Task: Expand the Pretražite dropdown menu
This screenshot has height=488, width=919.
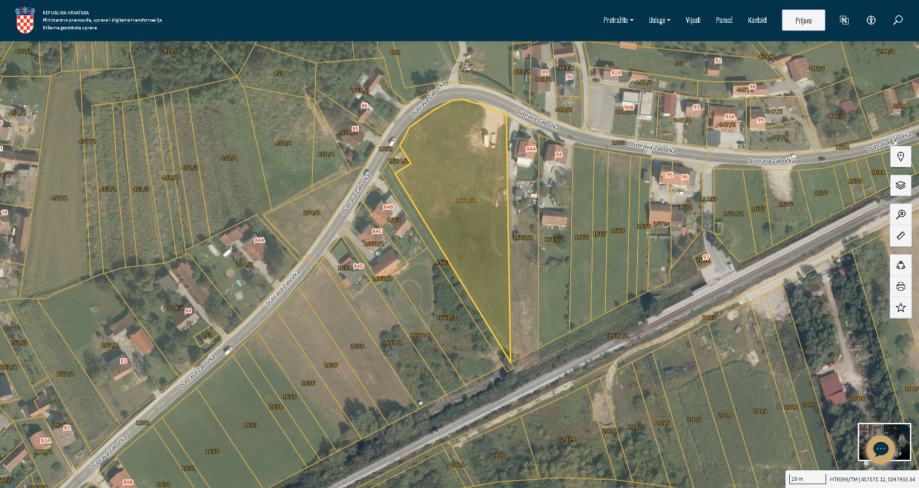Action: [618, 20]
